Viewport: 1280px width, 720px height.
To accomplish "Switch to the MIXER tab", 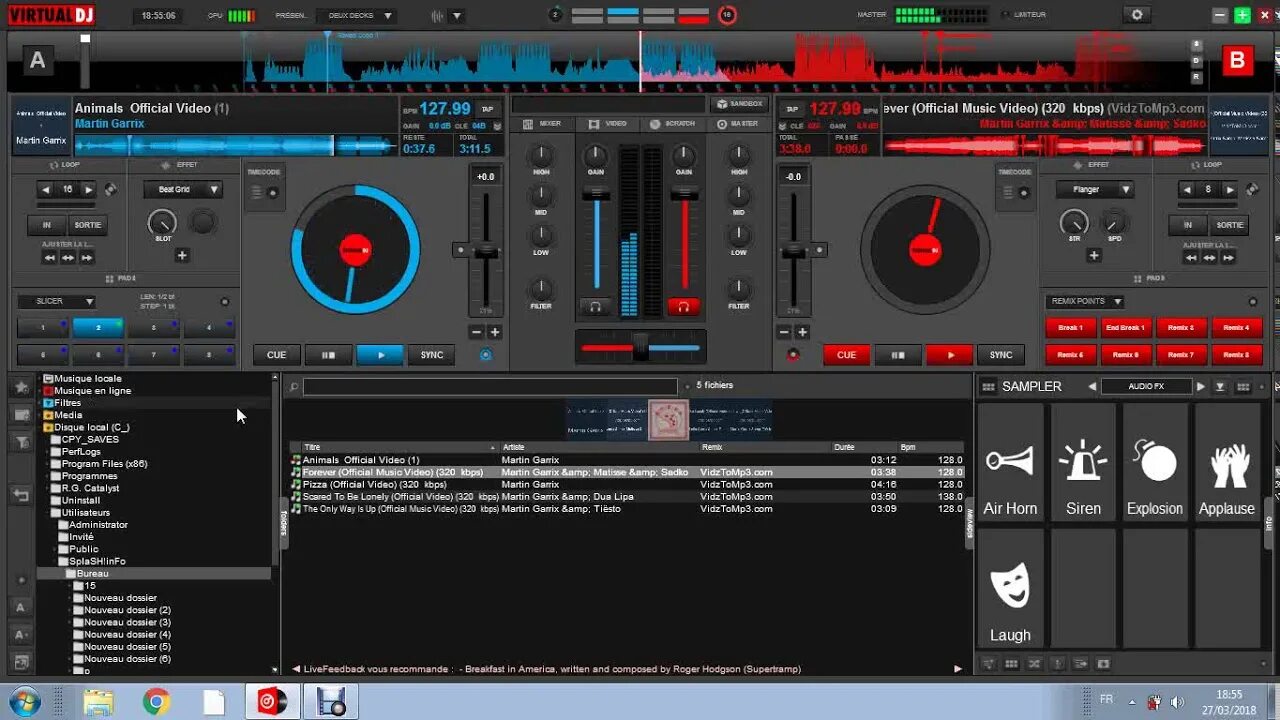I will [542, 124].
